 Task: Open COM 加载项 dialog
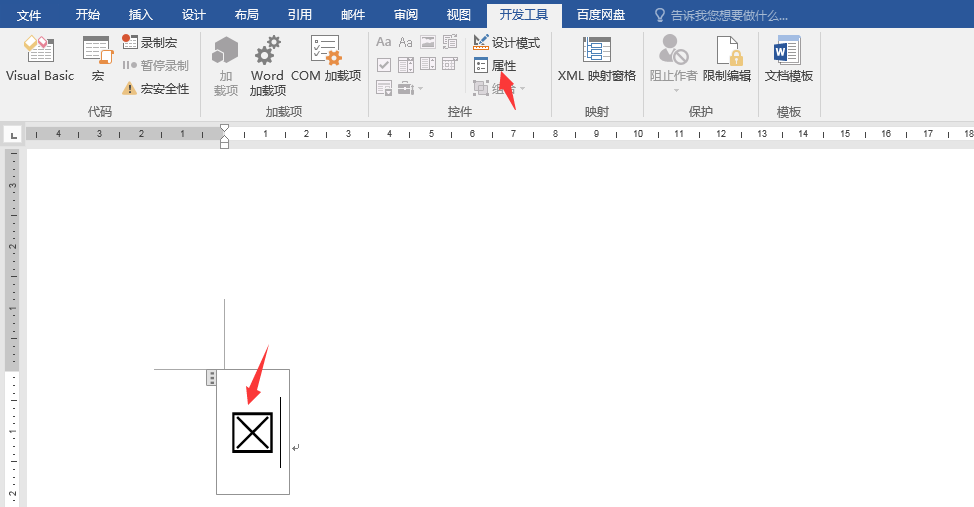tap(326, 59)
